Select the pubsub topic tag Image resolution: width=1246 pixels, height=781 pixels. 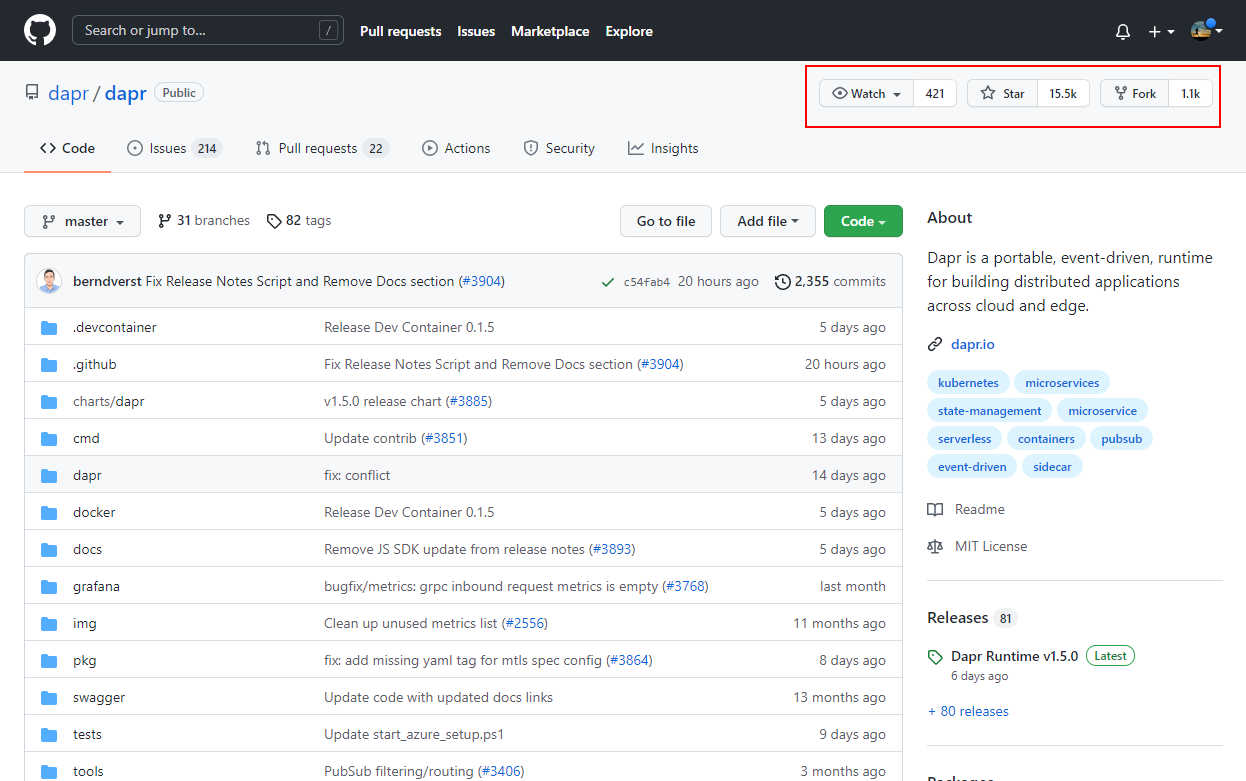point(1121,439)
